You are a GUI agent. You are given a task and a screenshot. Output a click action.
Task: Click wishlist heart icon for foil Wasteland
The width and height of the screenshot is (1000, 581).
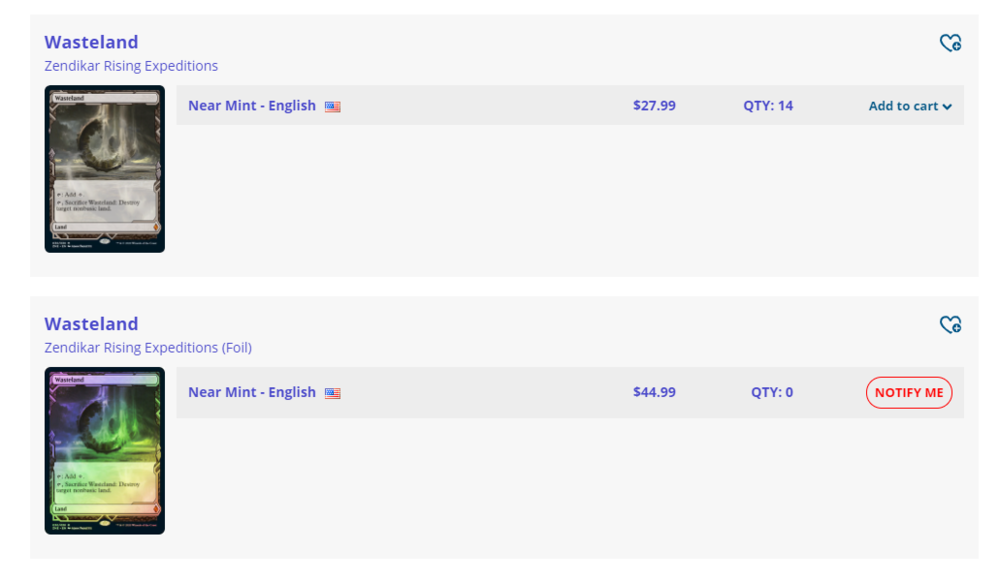click(x=950, y=325)
